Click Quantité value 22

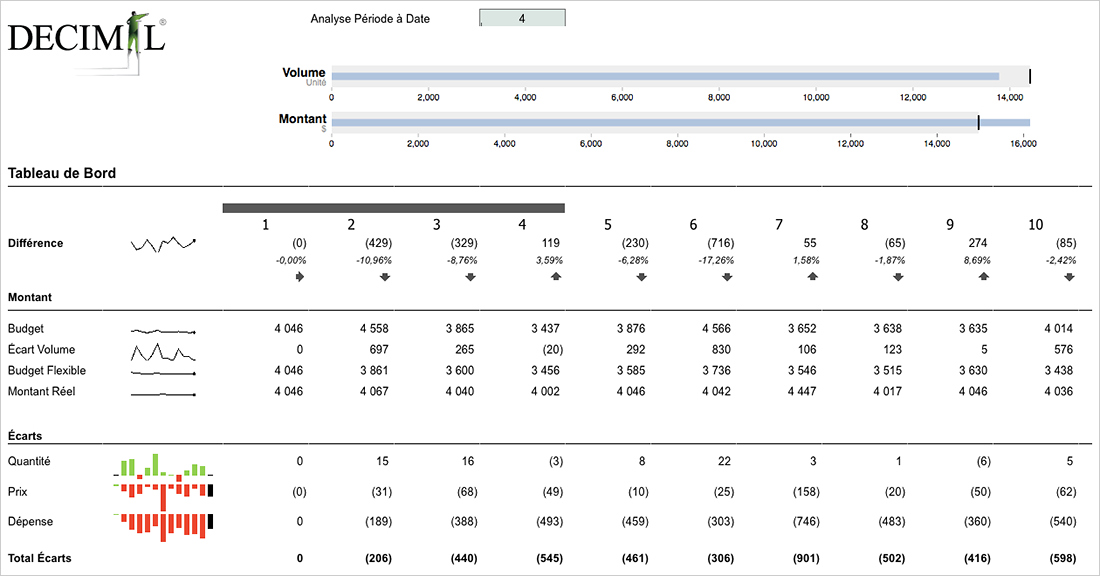click(x=724, y=461)
